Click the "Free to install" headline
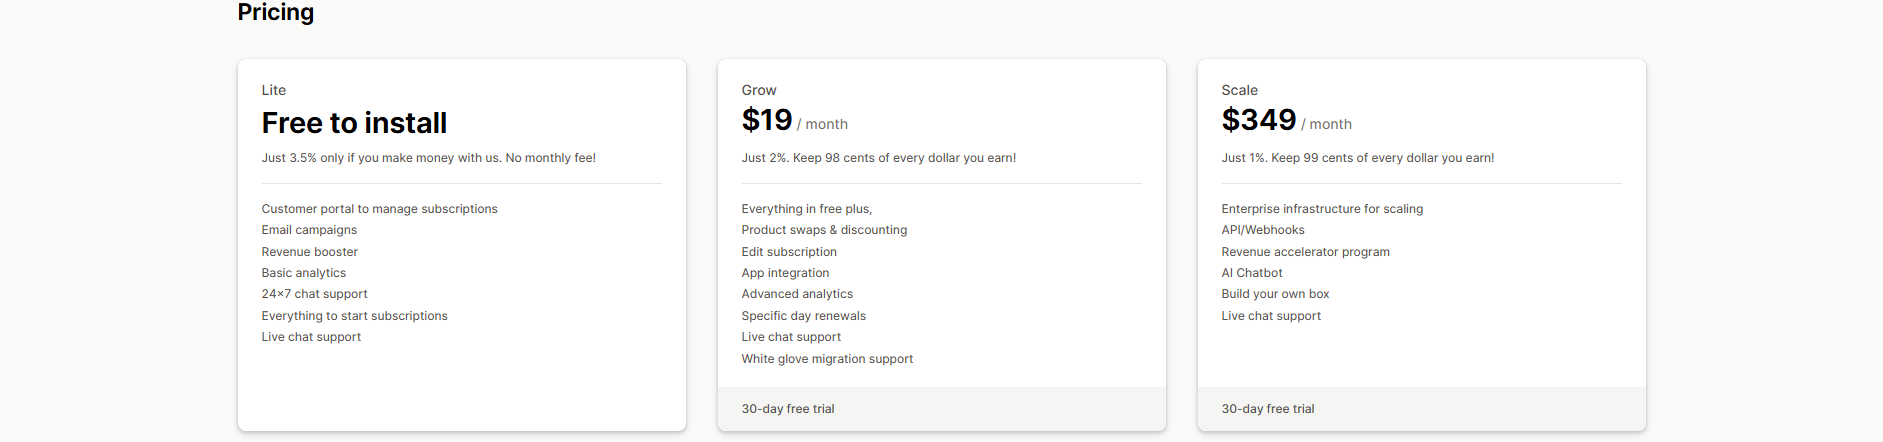 click(354, 123)
